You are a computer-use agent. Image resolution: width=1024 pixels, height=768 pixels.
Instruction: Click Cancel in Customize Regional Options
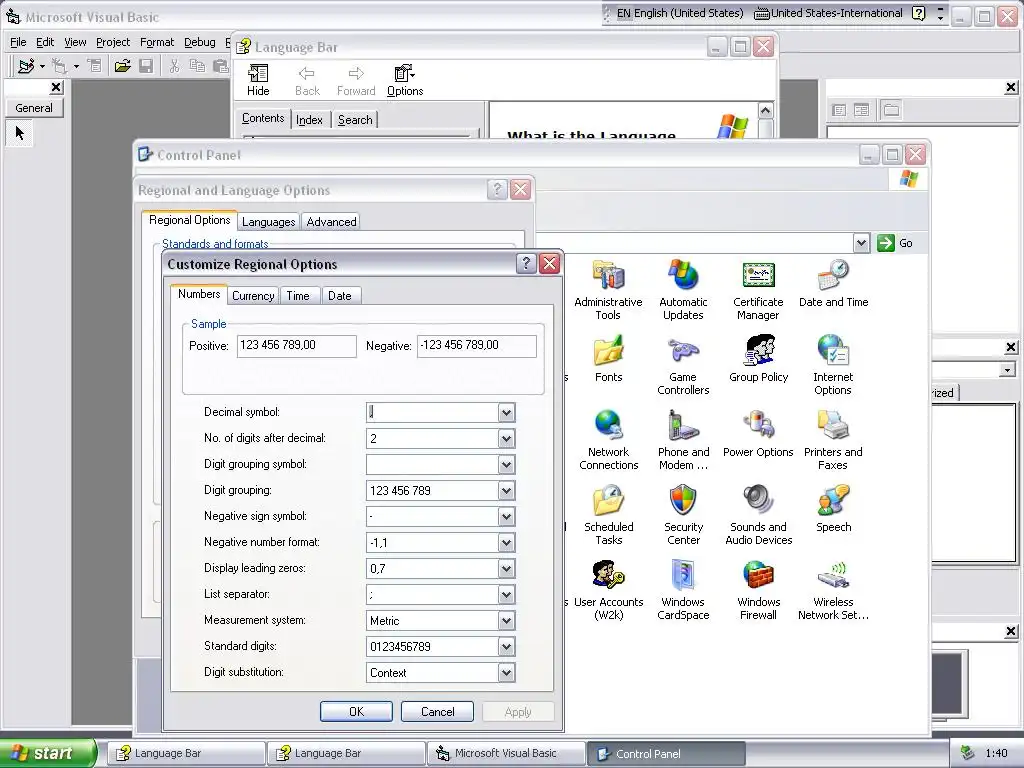click(x=438, y=712)
